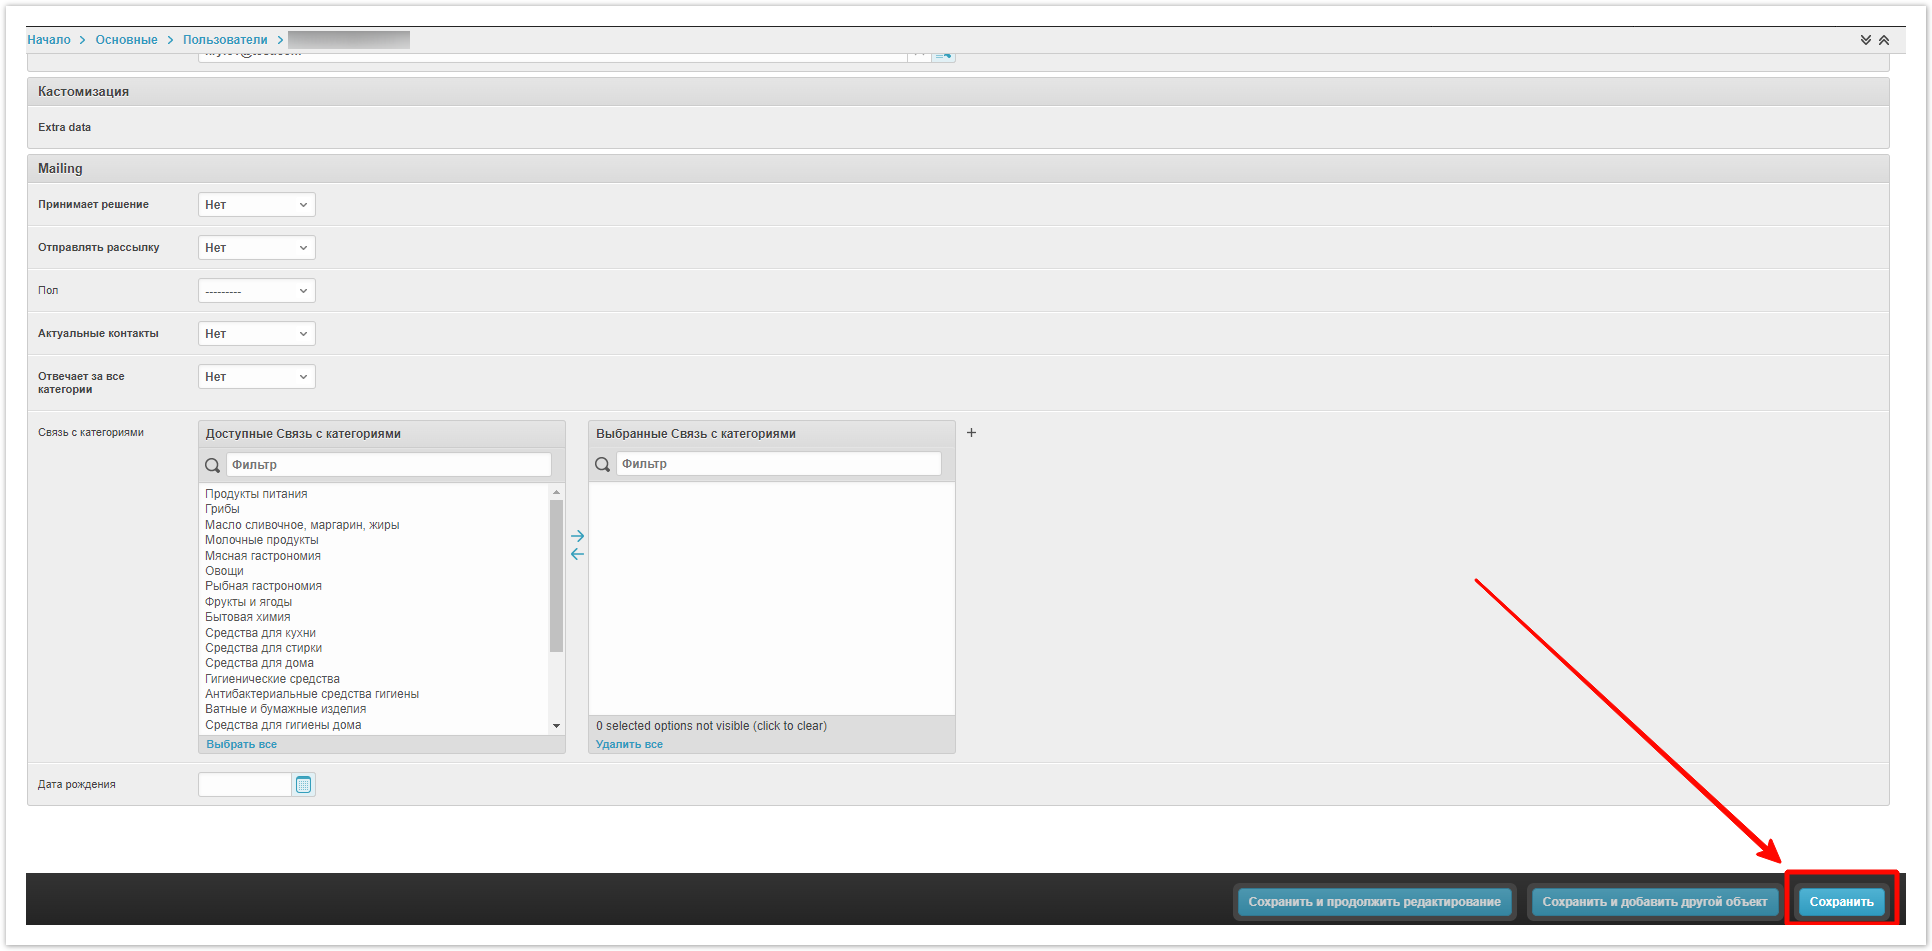Click the left arrow to remove category
Image resolution: width=1932 pixels, height=951 pixels.
click(577, 554)
